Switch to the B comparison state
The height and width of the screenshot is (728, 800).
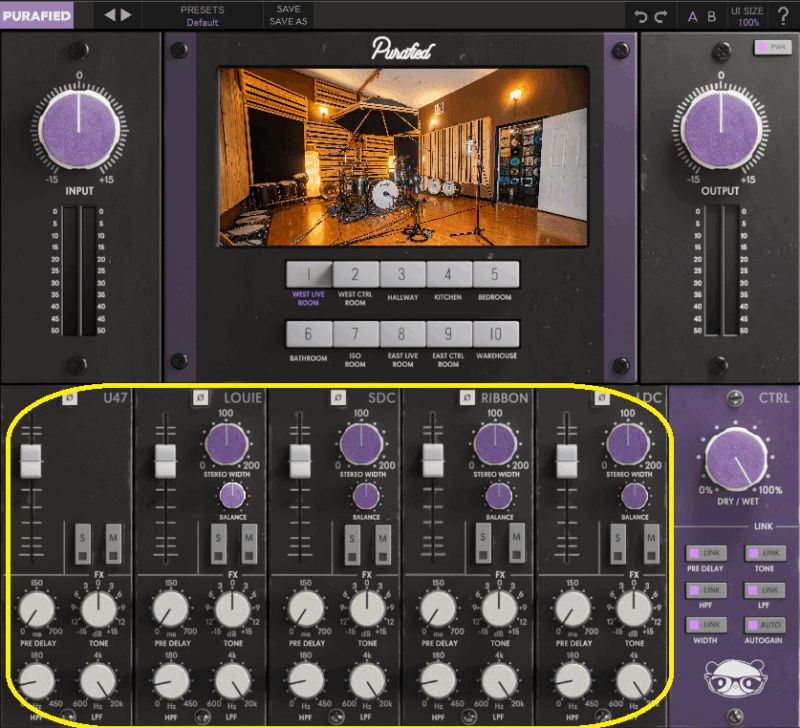(x=711, y=16)
